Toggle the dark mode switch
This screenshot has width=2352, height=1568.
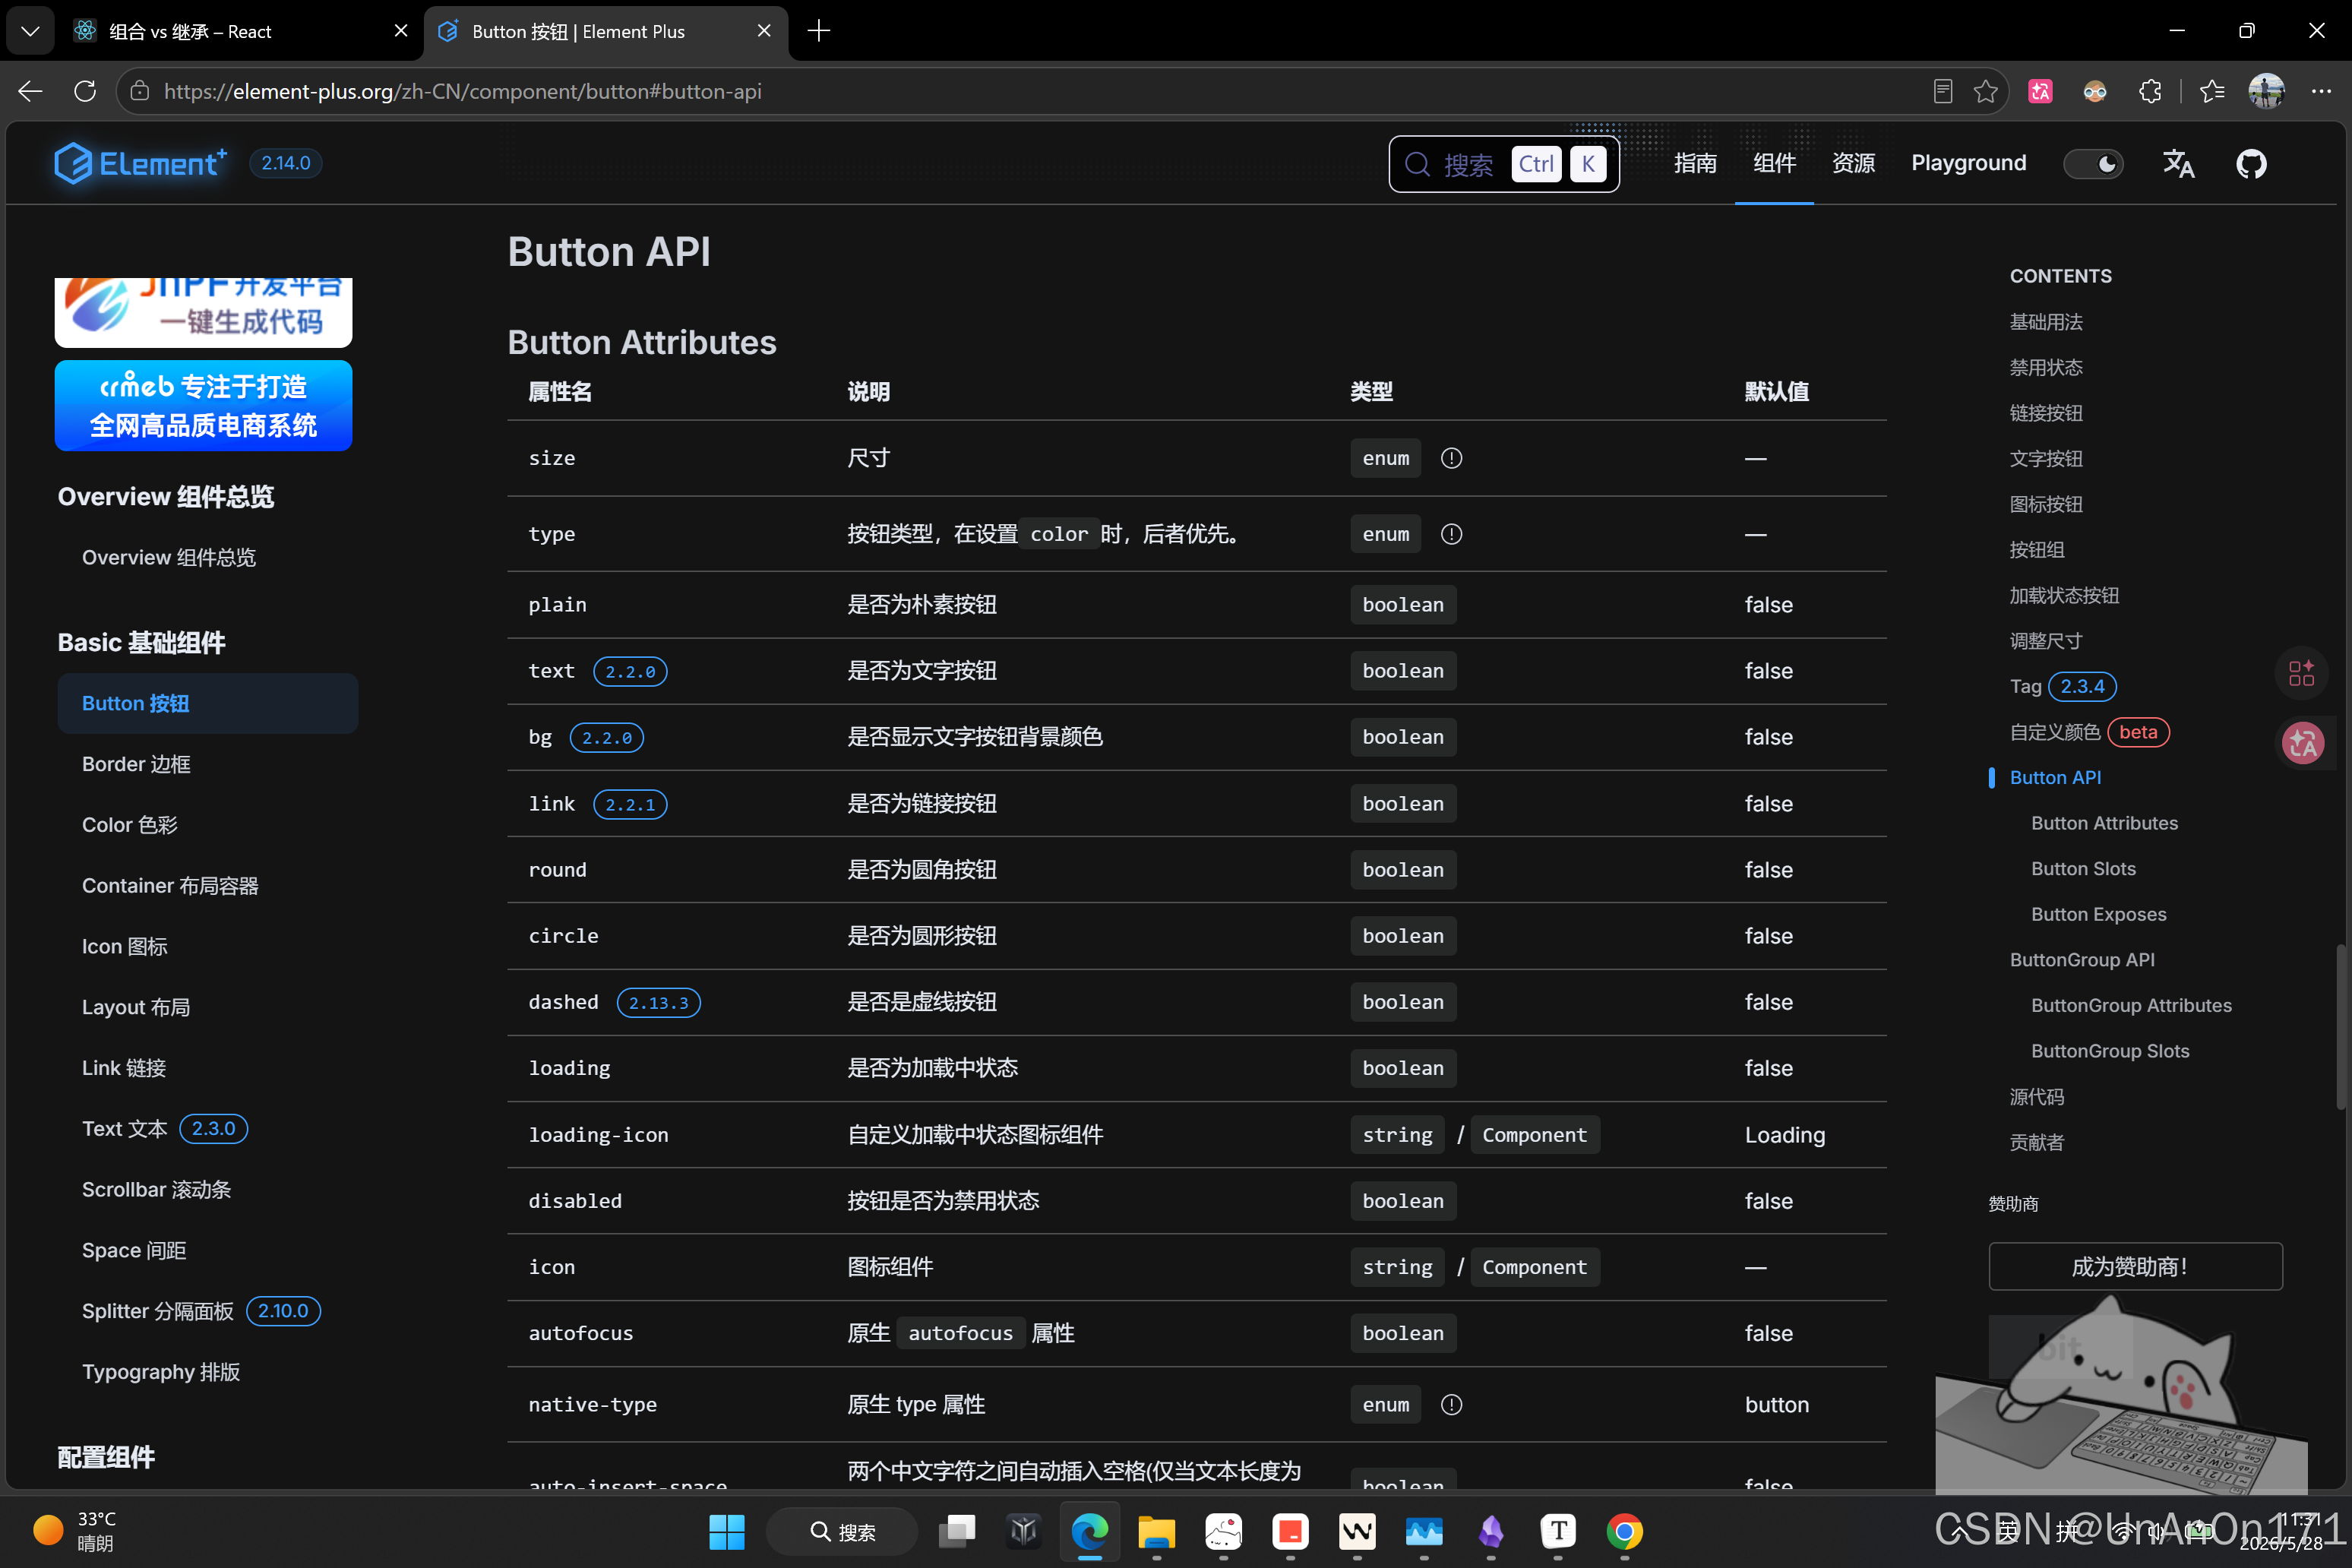[x=2093, y=163]
